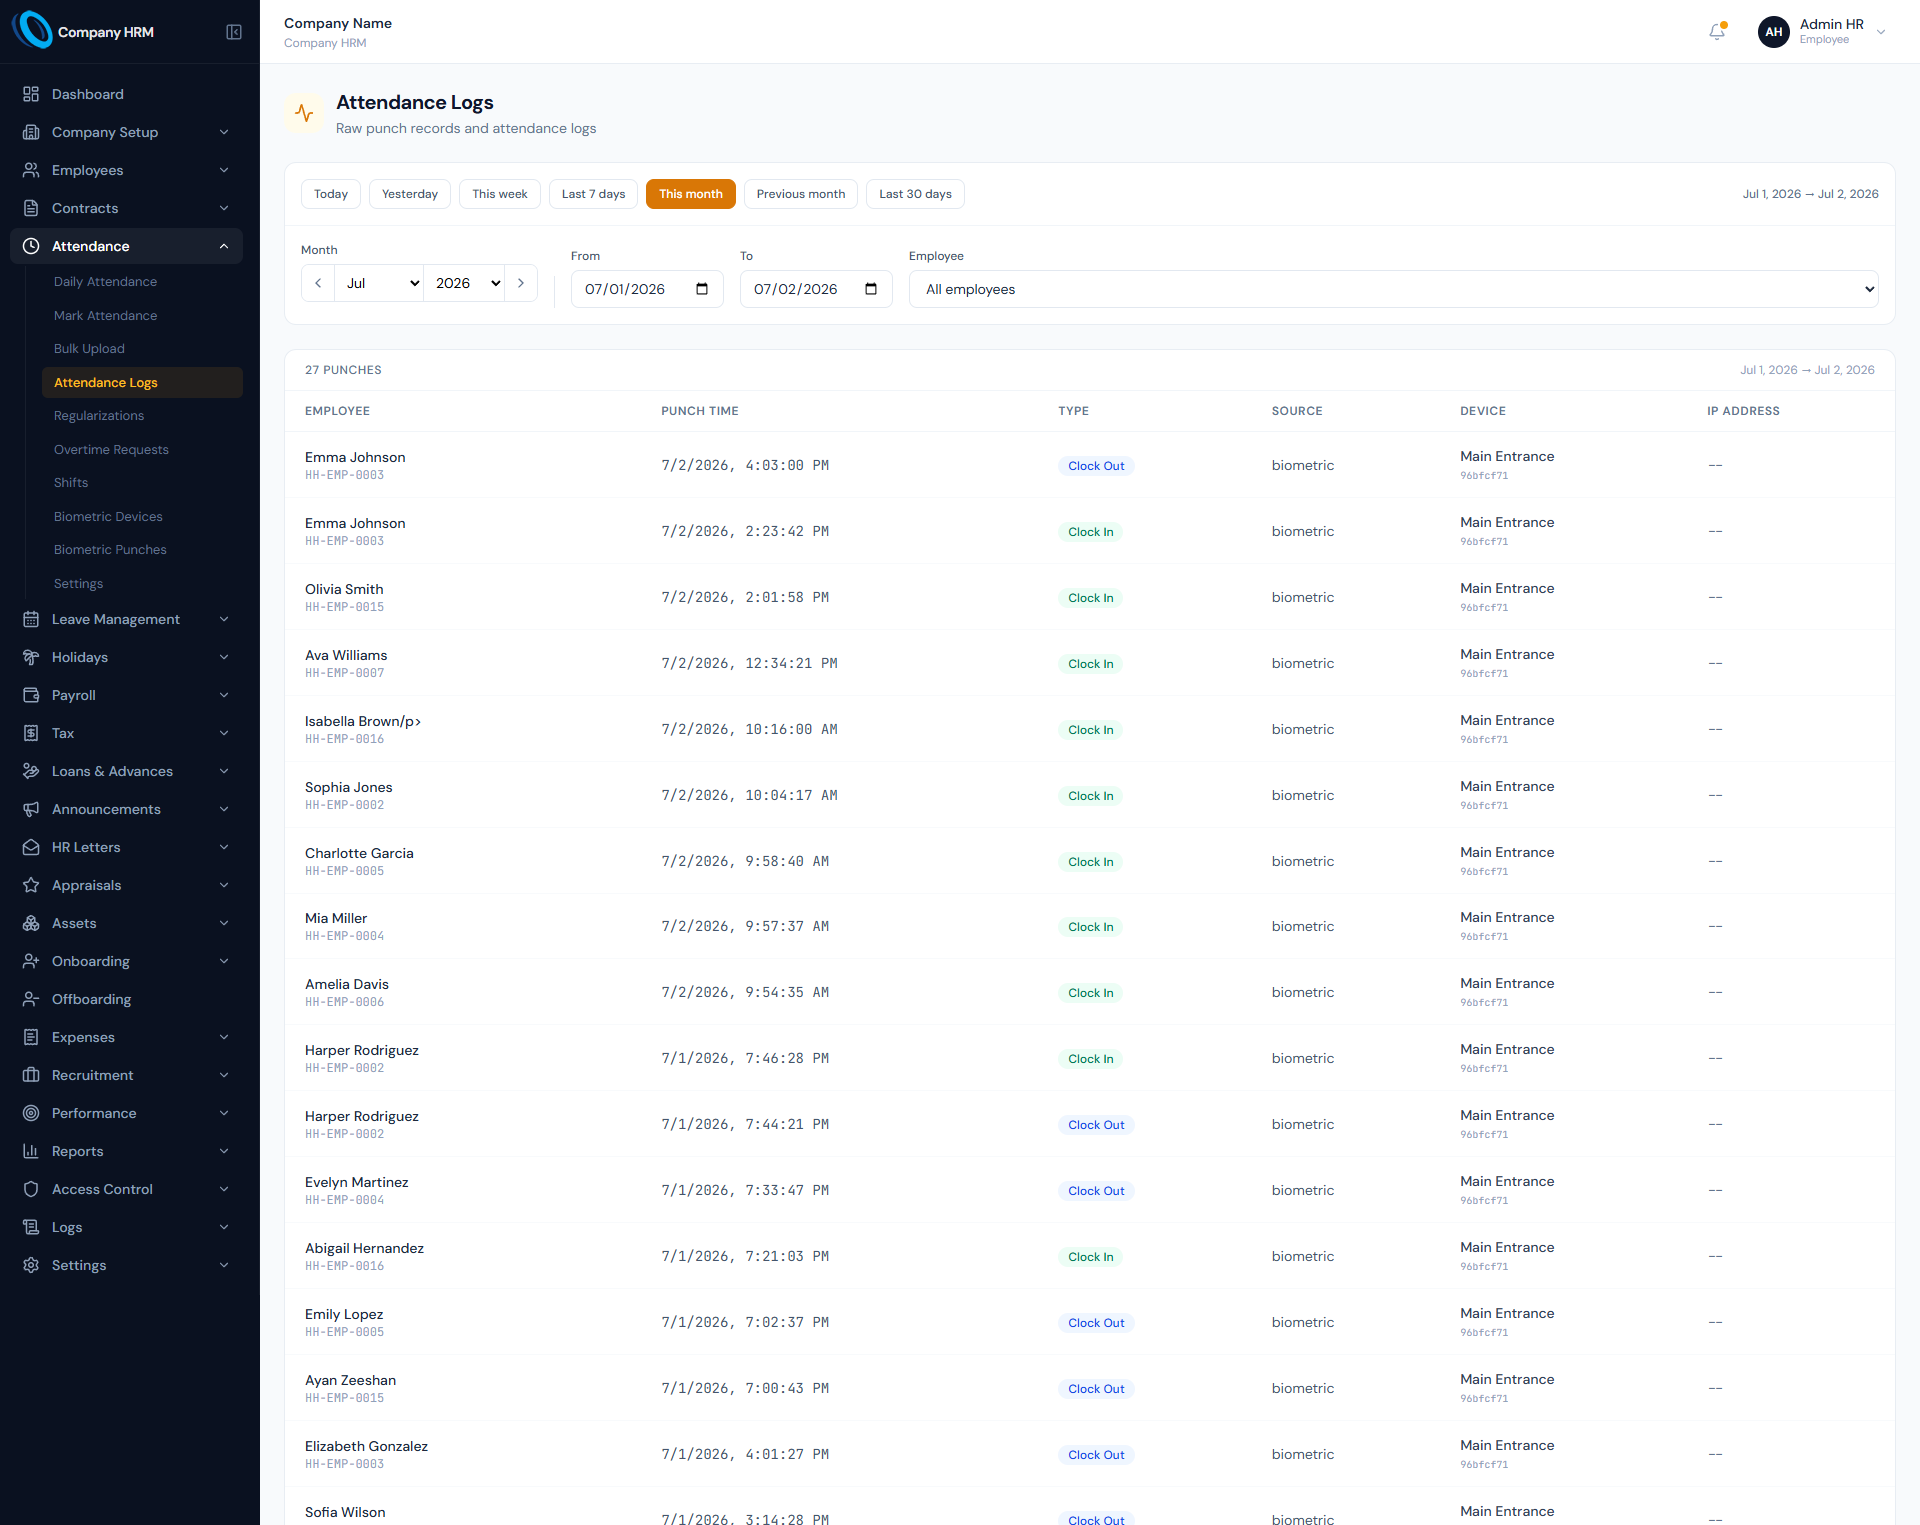Filter logs by Yesterday
Image resolution: width=1920 pixels, height=1525 pixels.
pyautogui.click(x=410, y=194)
